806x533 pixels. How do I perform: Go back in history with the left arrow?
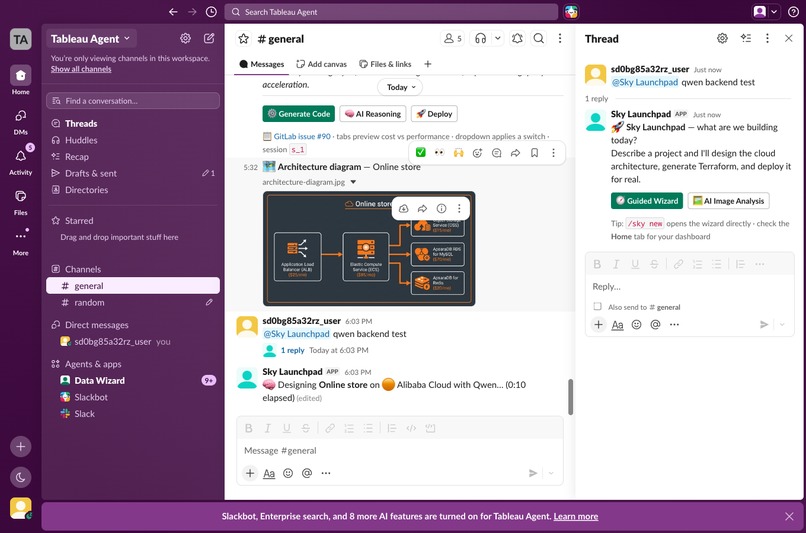click(x=173, y=12)
